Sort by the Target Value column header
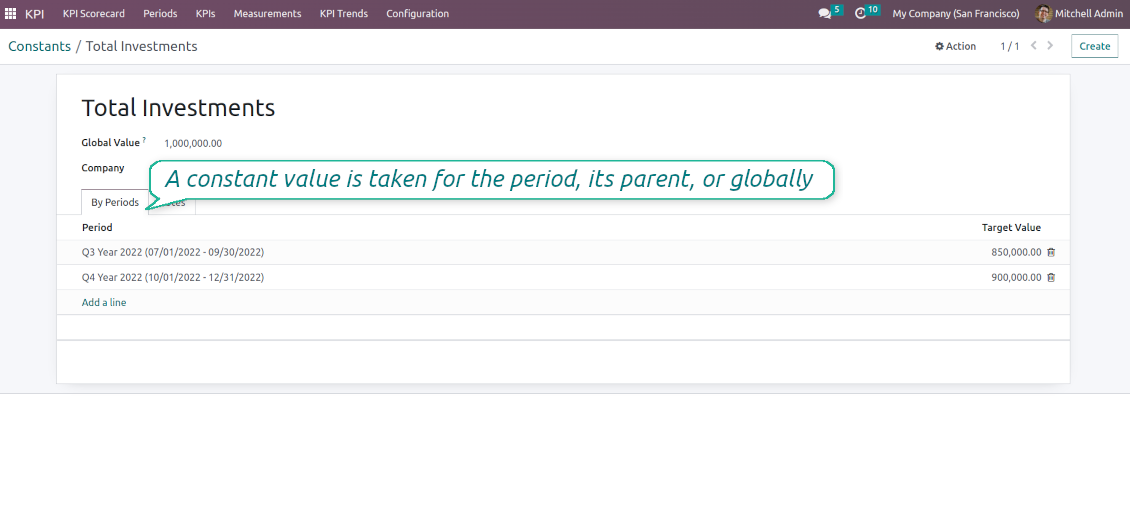The height and width of the screenshot is (520, 1130). pyautogui.click(x=1011, y=228)
